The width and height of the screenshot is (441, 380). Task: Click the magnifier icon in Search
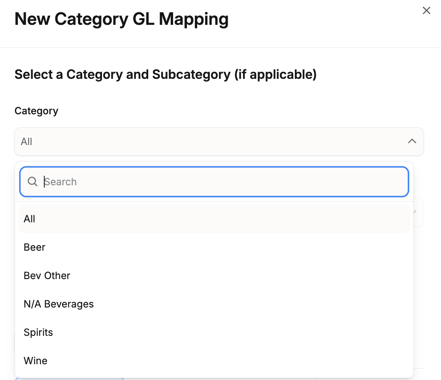coord(32,182)
